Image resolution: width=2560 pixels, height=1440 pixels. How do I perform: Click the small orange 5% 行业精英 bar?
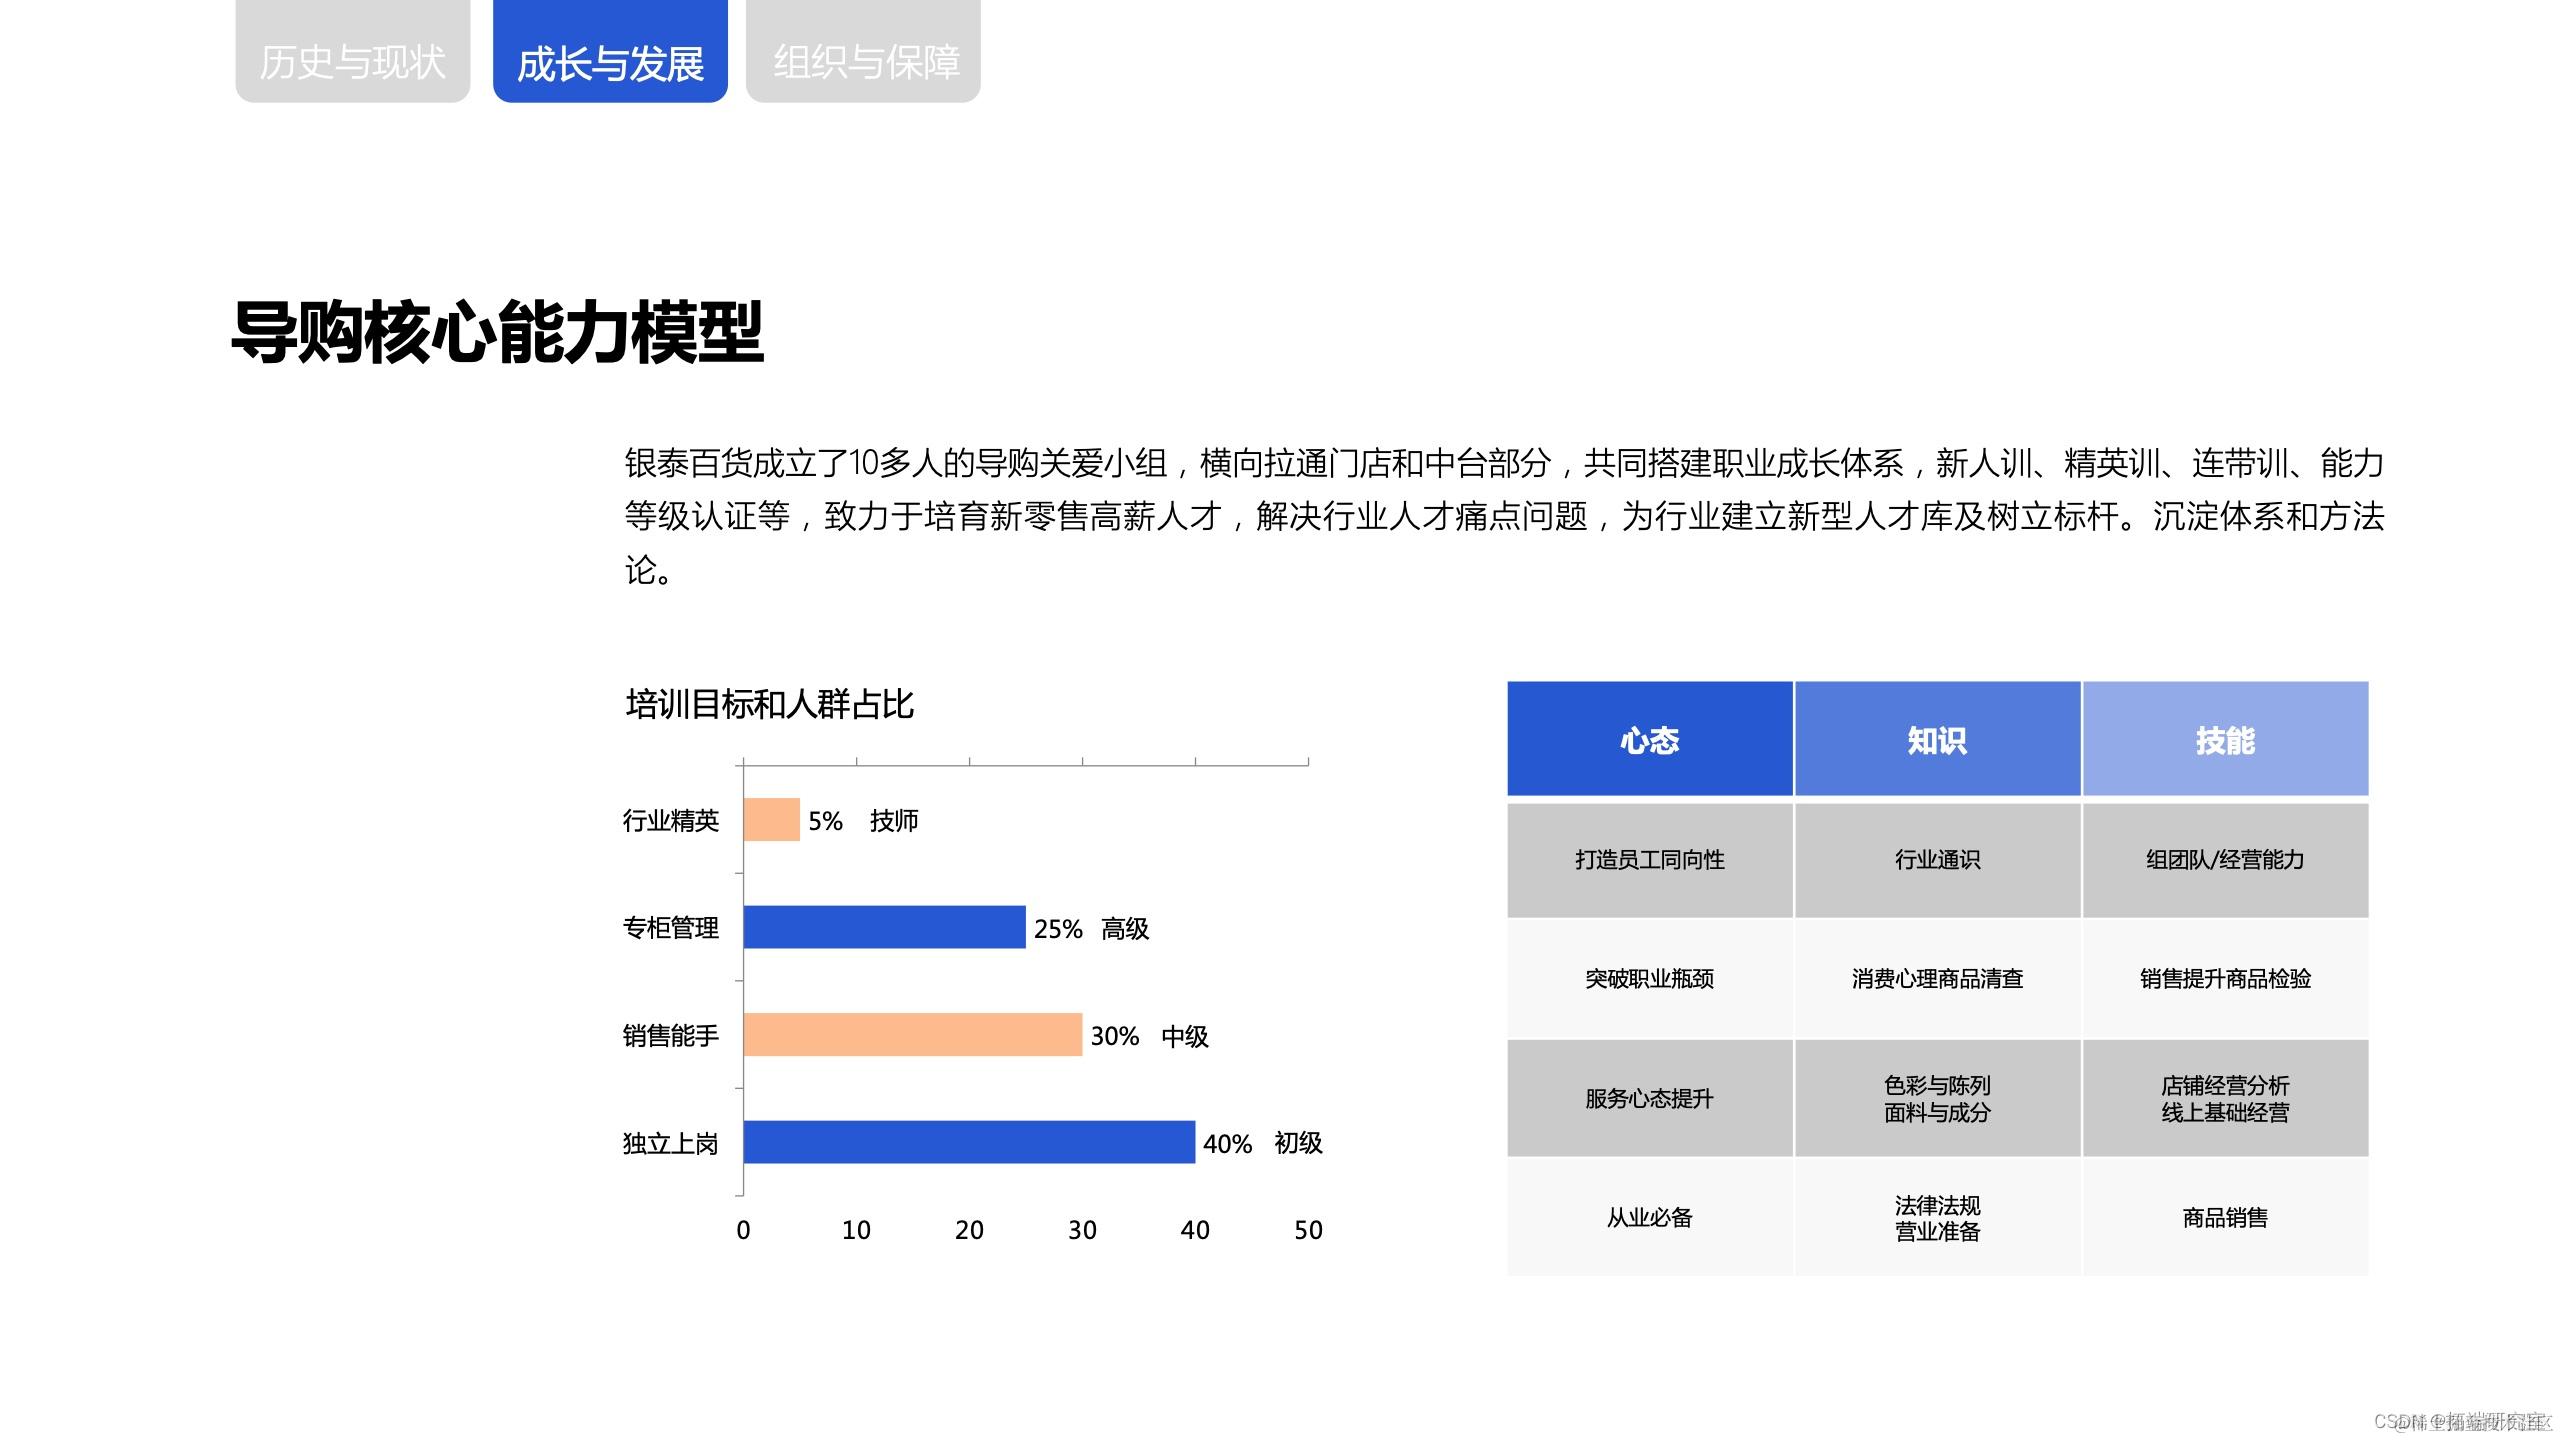[x=771, y=820]
